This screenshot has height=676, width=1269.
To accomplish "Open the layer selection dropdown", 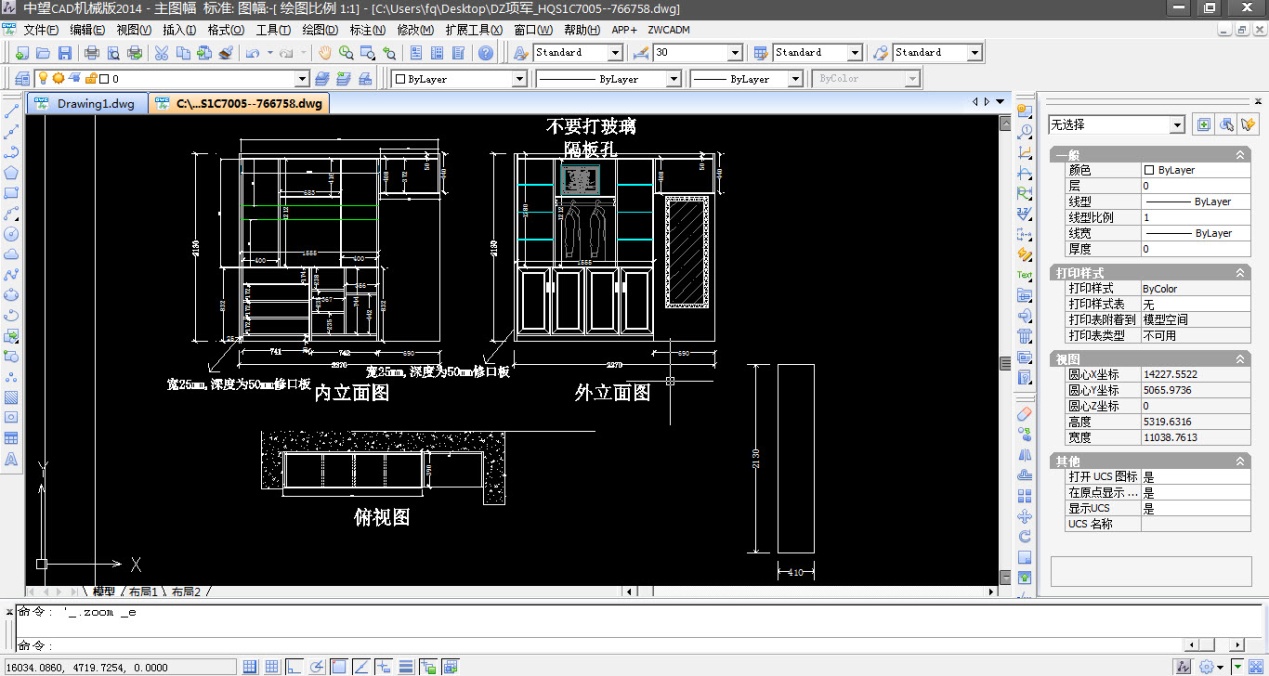I will pyautogui.click(x=302, y=79).
